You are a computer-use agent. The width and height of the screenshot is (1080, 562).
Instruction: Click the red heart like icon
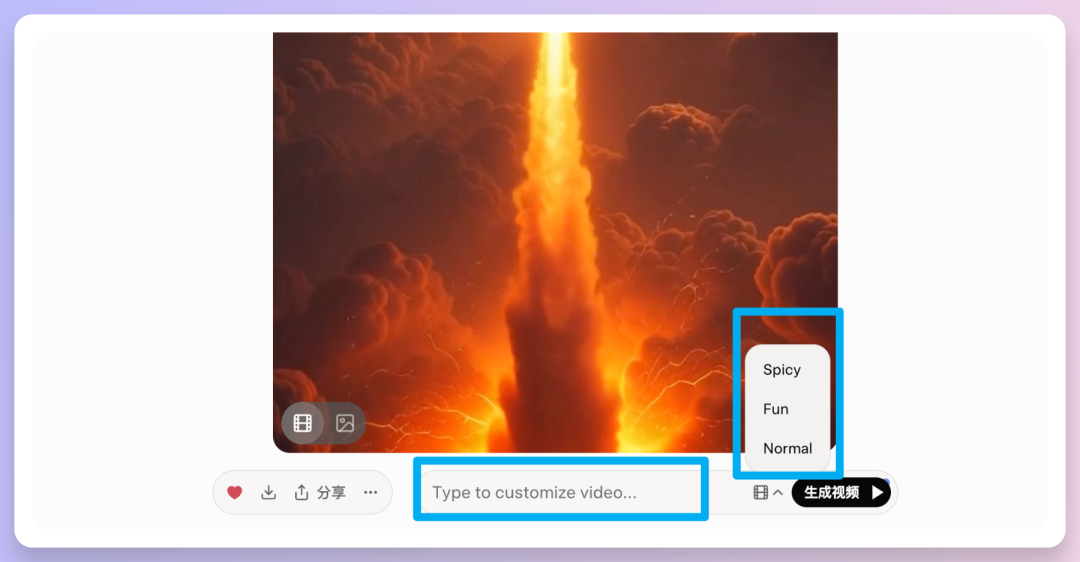pos(235,492)
